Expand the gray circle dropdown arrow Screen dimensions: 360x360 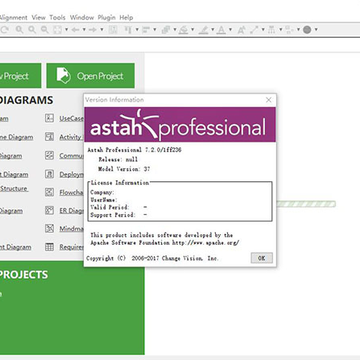[x=316, y=30]
